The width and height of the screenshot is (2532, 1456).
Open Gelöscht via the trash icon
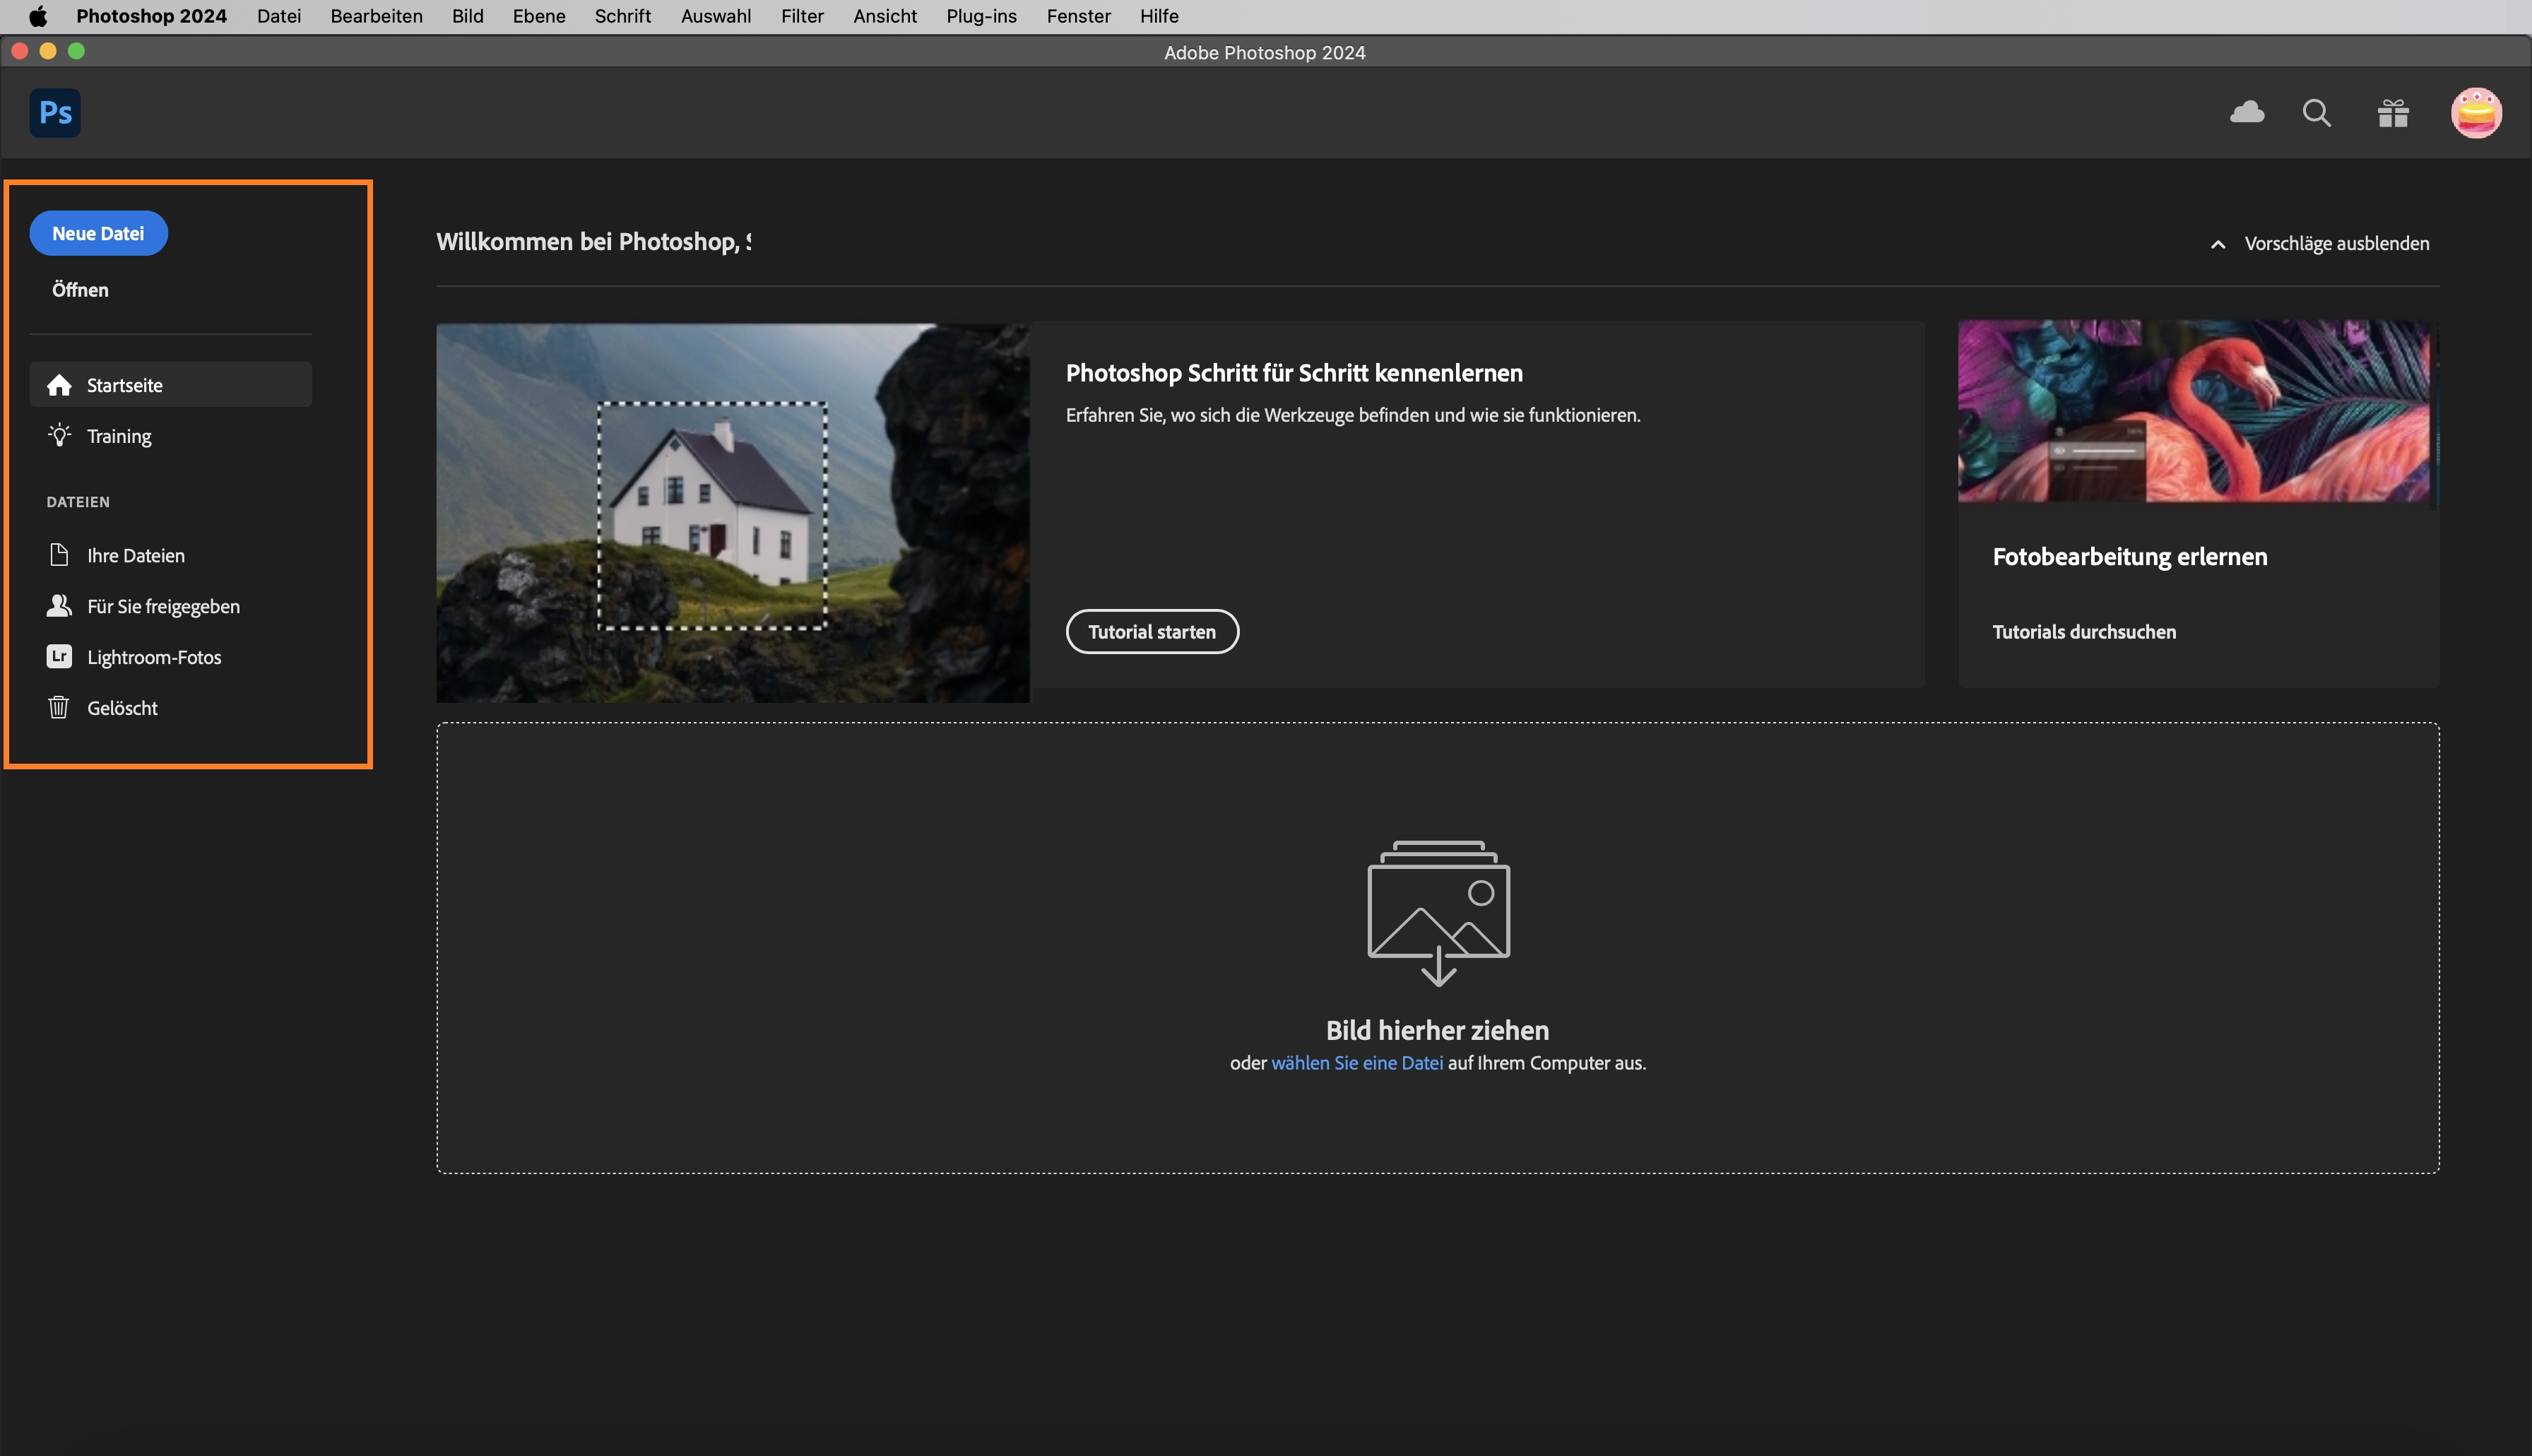(122, 708)
